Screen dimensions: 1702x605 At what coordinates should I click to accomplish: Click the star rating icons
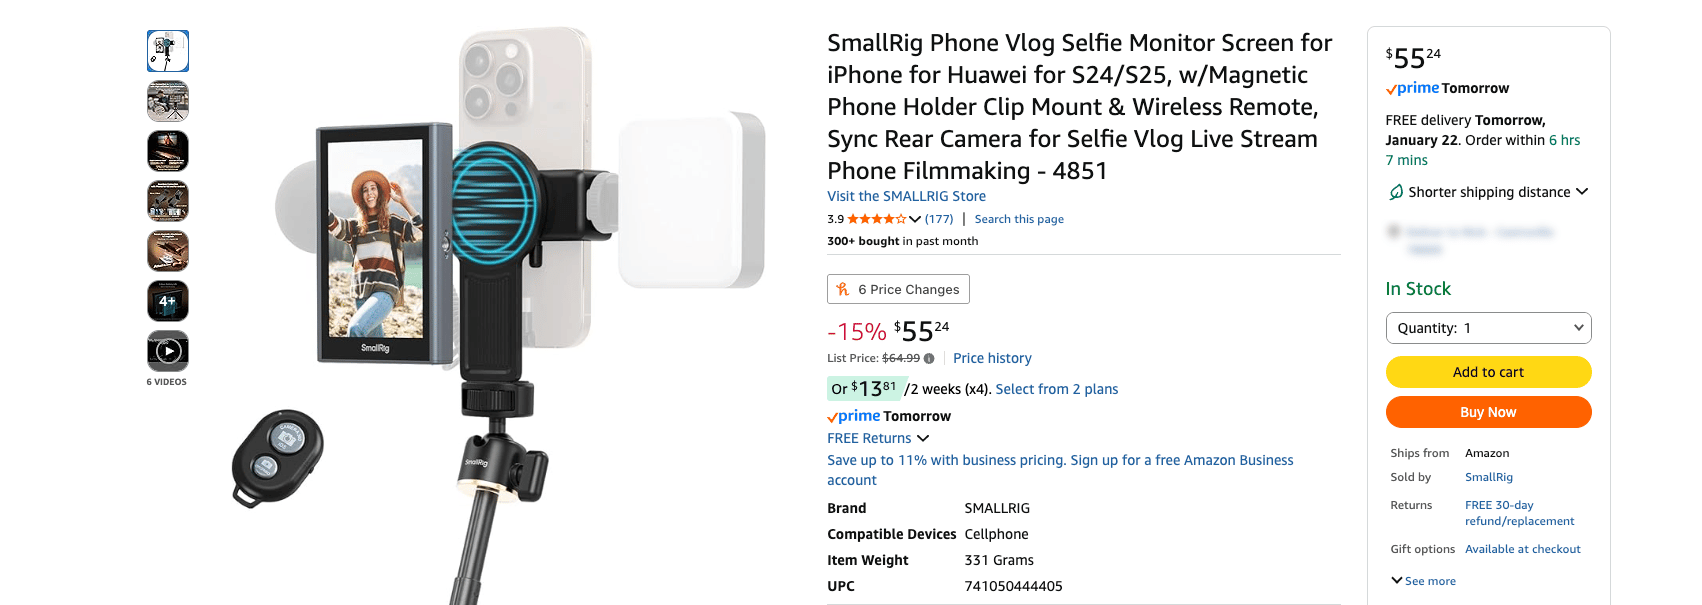[876, 219]
